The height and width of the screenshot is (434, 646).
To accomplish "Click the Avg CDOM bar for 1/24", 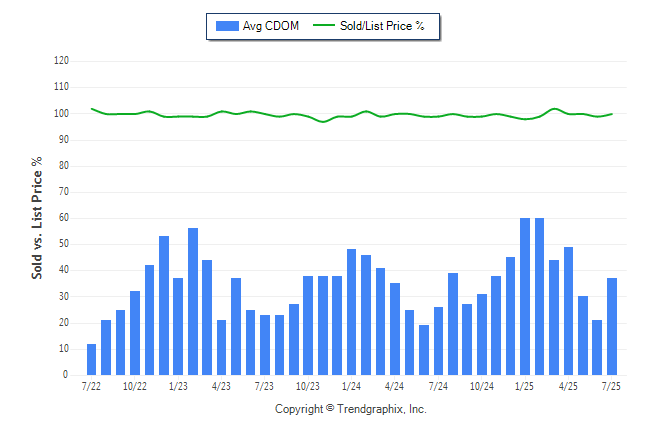I will point(351,312).
